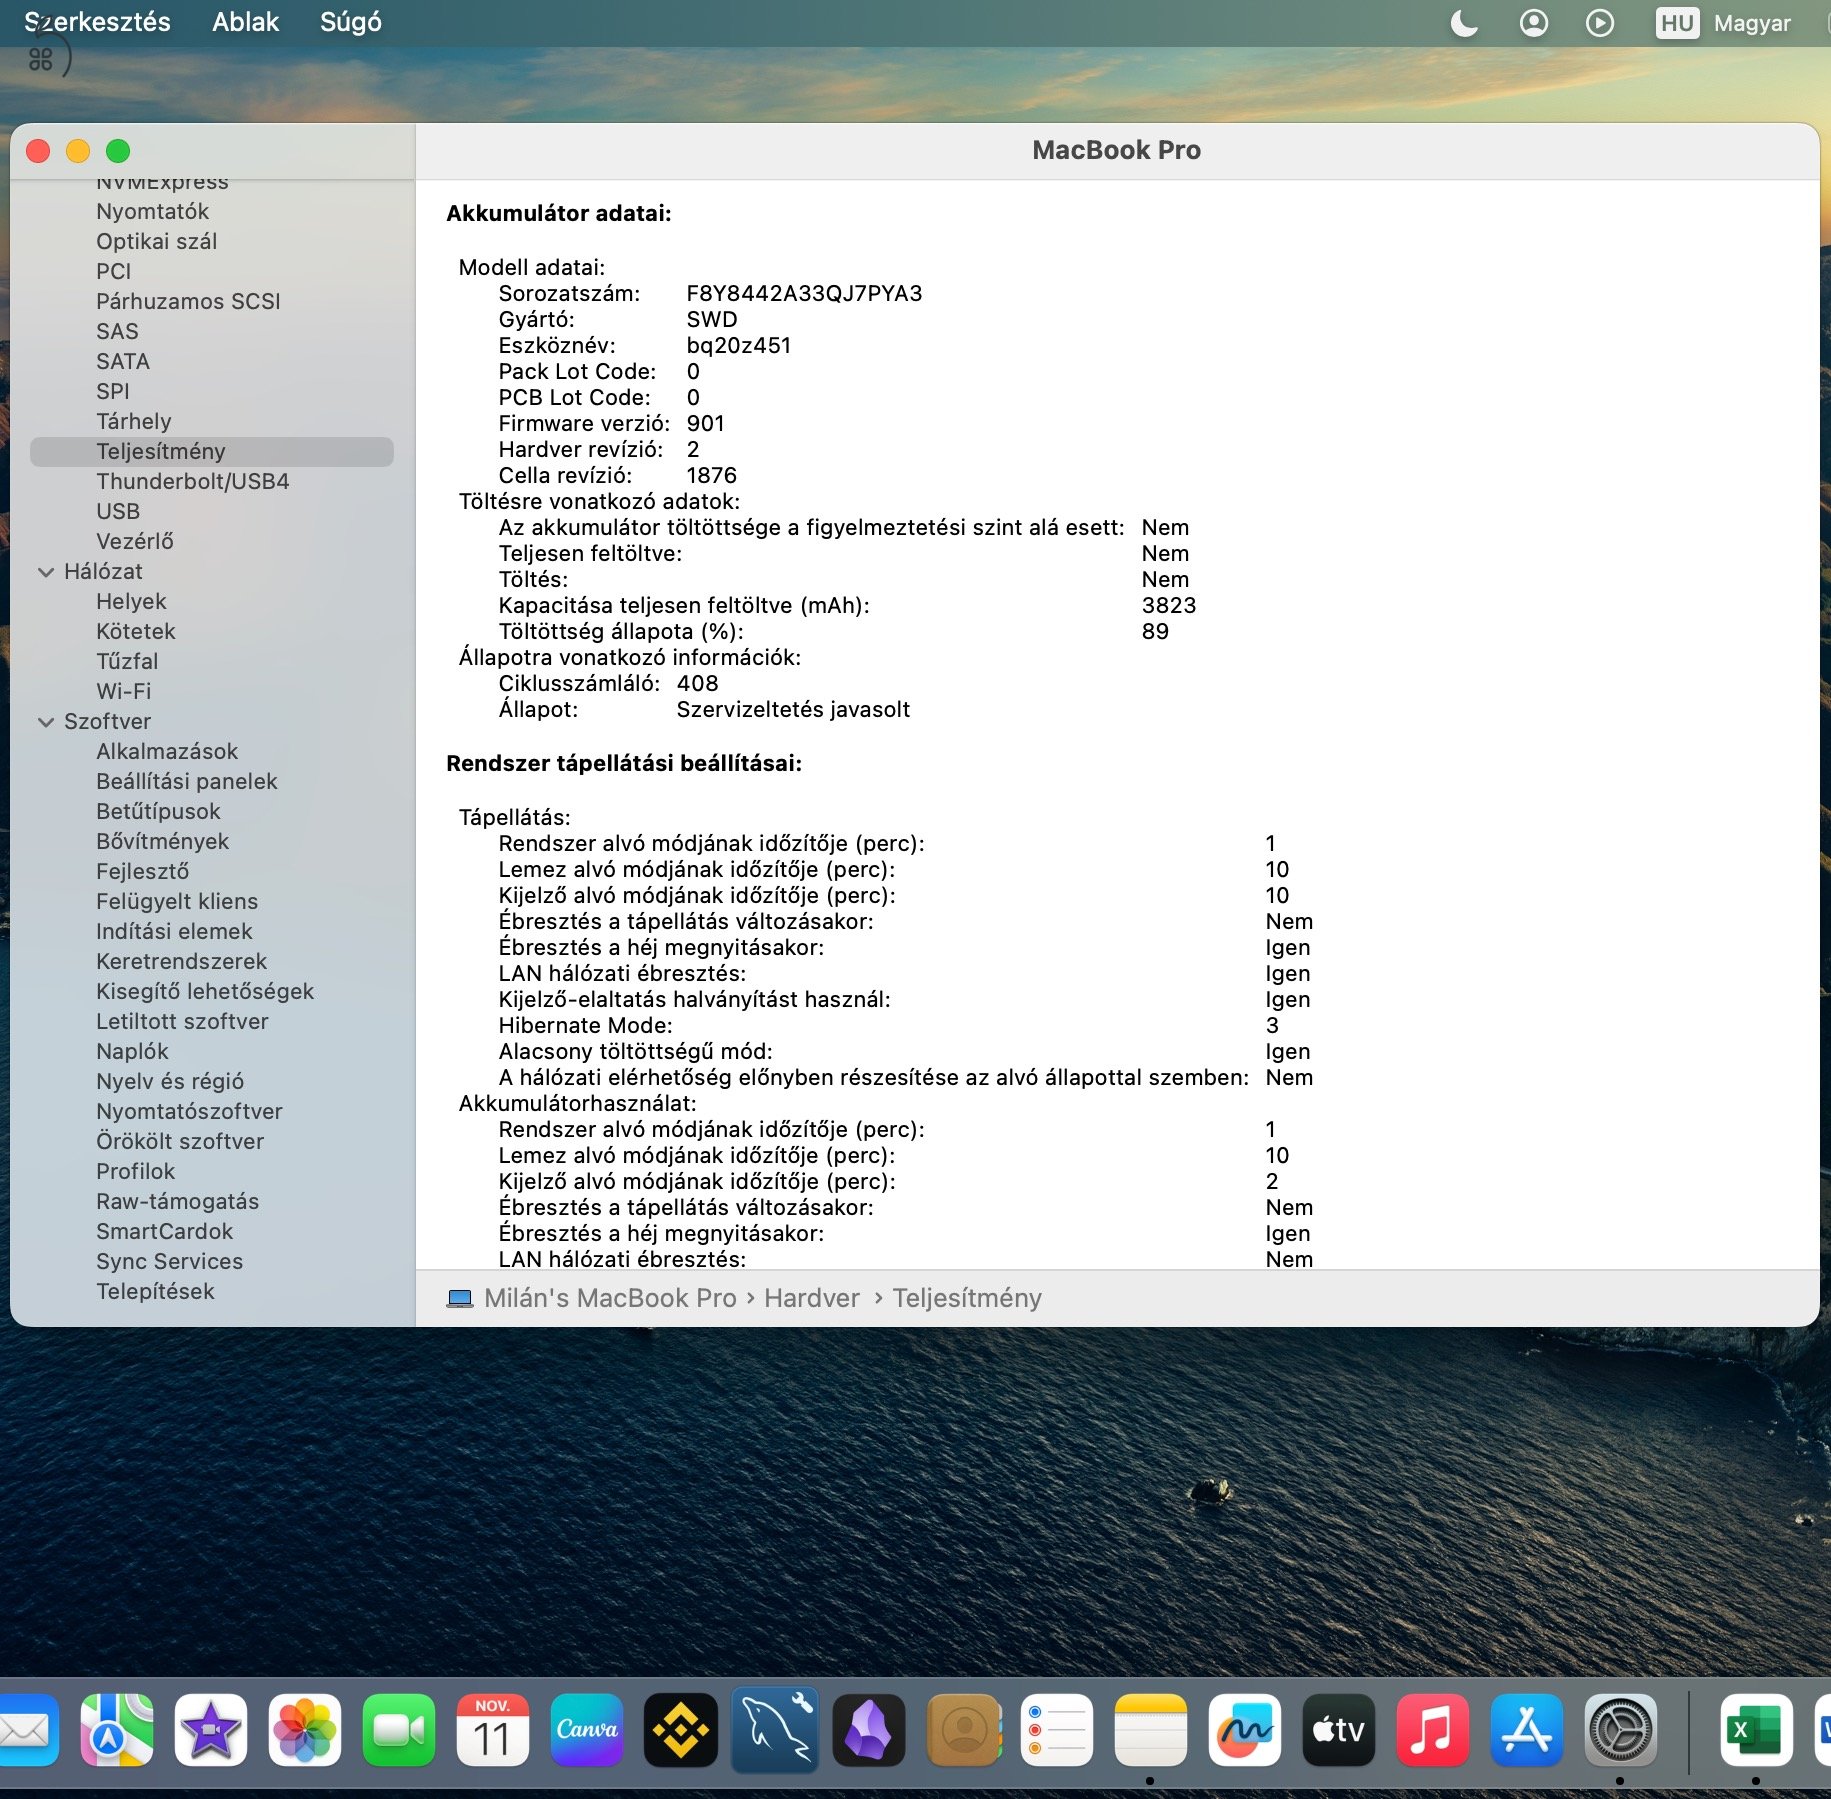Select Teljesítmény in the sidebar
Screen dimensions: 1831x1799
[x=212, y=452]
